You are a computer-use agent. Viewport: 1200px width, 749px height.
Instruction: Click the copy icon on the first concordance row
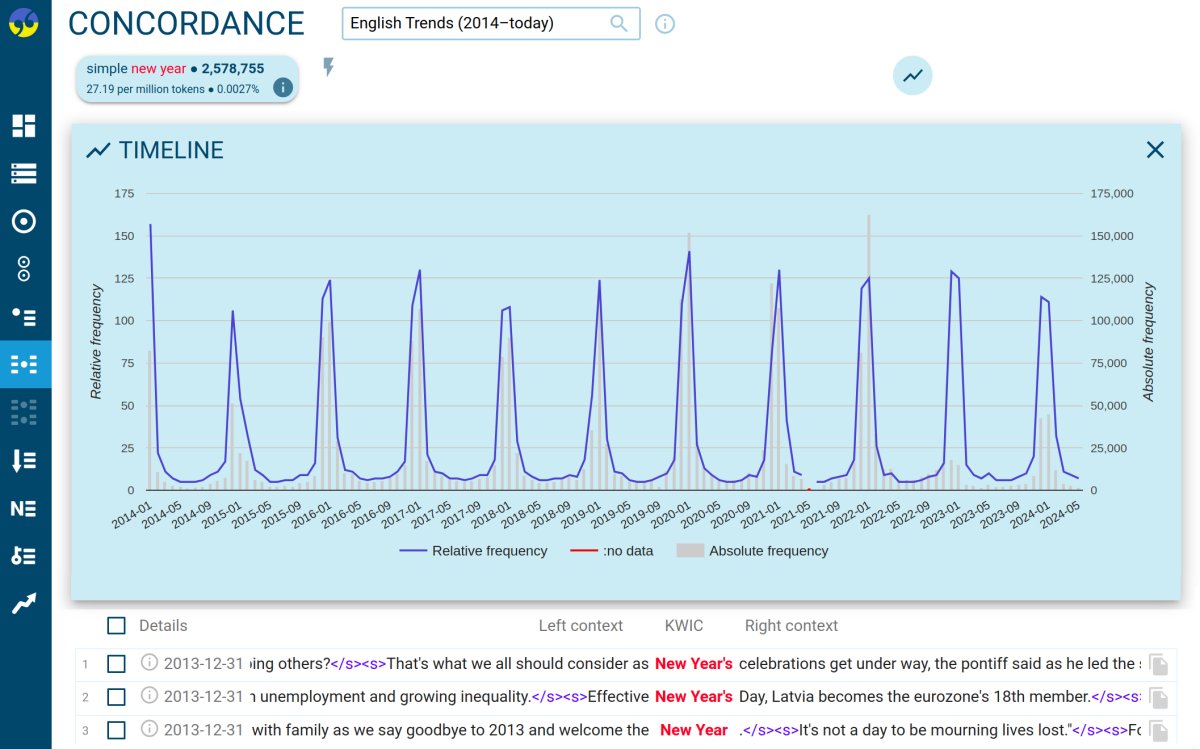point(1159,663)
